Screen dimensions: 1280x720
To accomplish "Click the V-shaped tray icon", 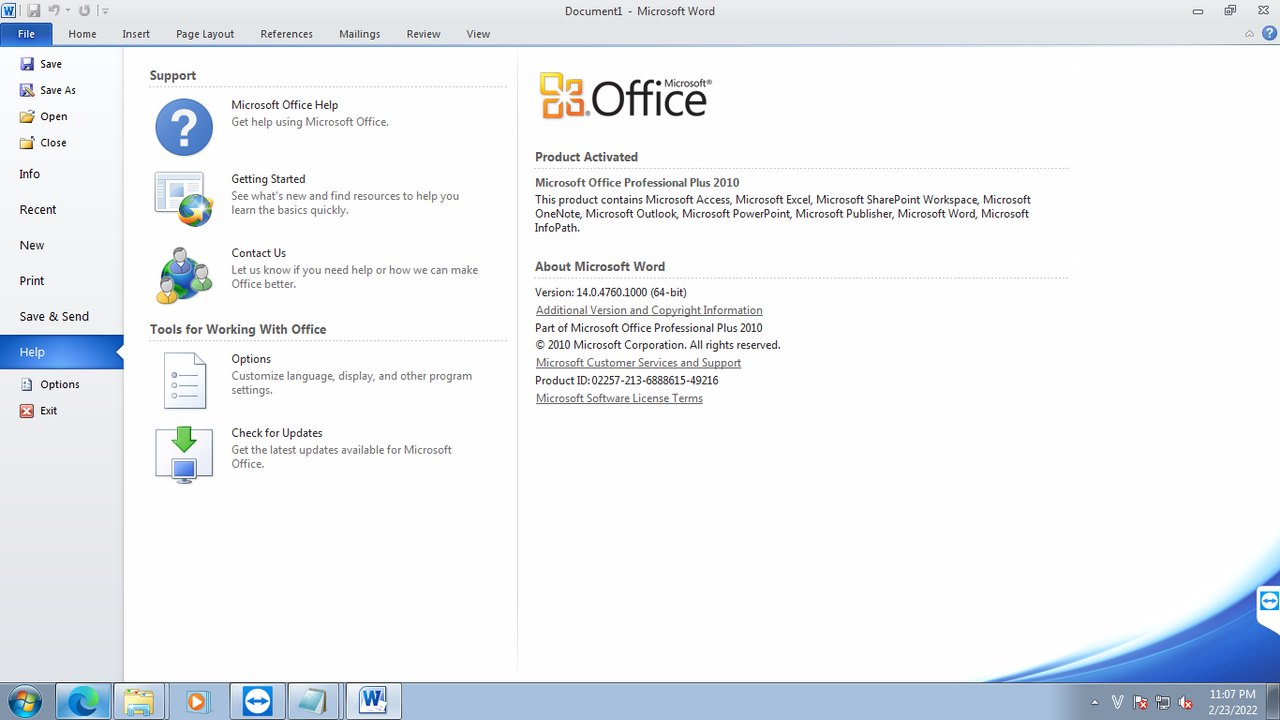I will click(1118, 702).
